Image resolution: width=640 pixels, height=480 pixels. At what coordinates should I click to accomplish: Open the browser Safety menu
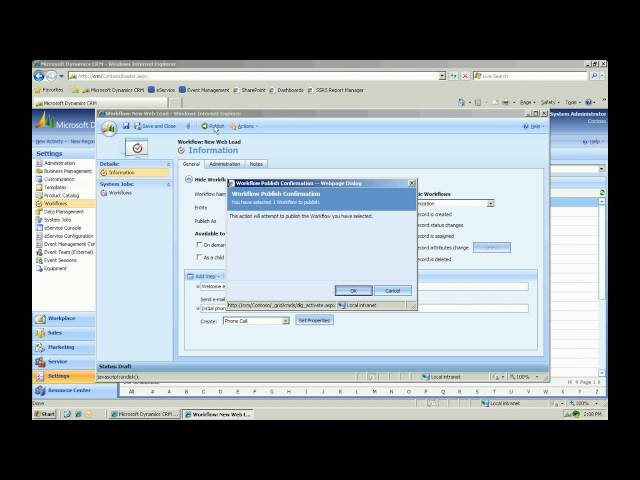click(x=549, y=102)
